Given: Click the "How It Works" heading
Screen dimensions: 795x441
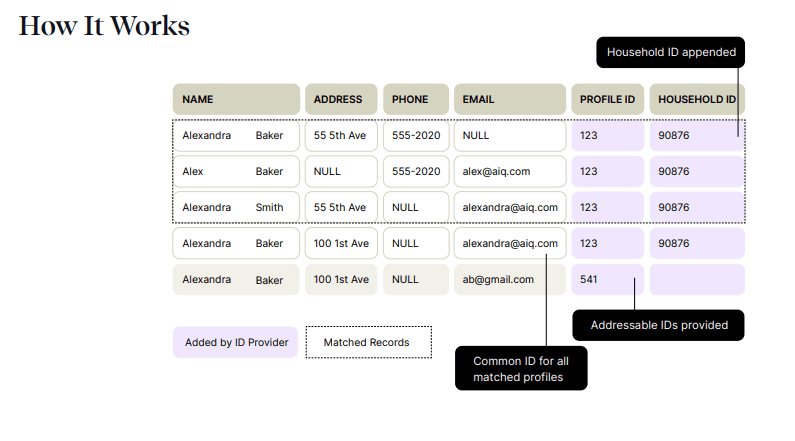Looking at the screenshot, I should (x=104, y=26).
